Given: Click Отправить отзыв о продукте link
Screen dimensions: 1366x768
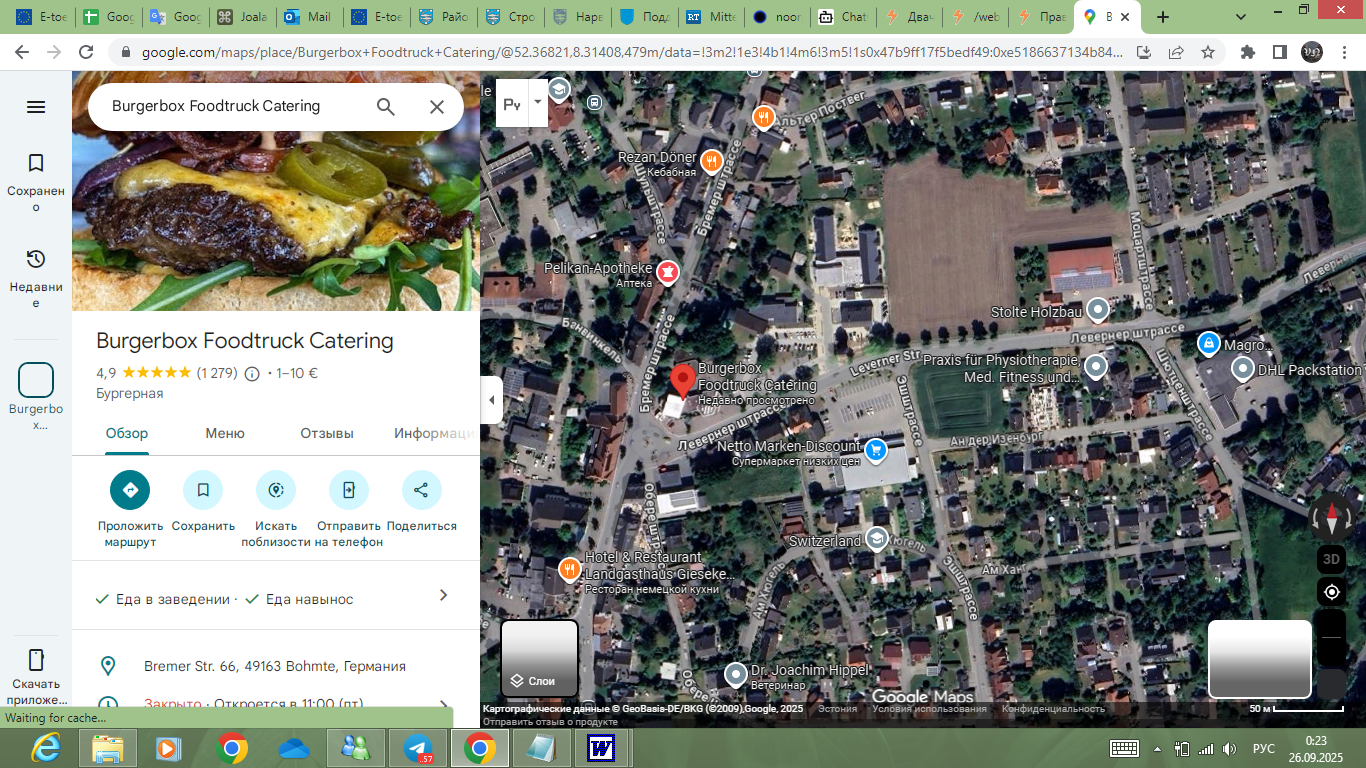Looking at the screenshot, I should coord(550,721).
